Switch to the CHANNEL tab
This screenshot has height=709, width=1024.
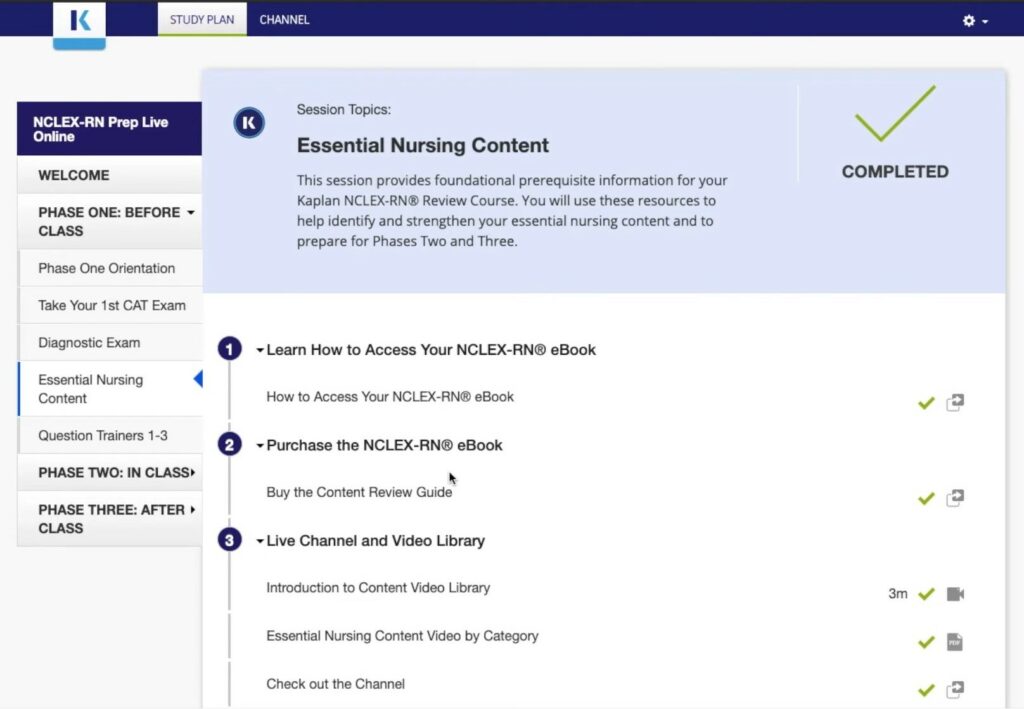[x=283, y=18]
